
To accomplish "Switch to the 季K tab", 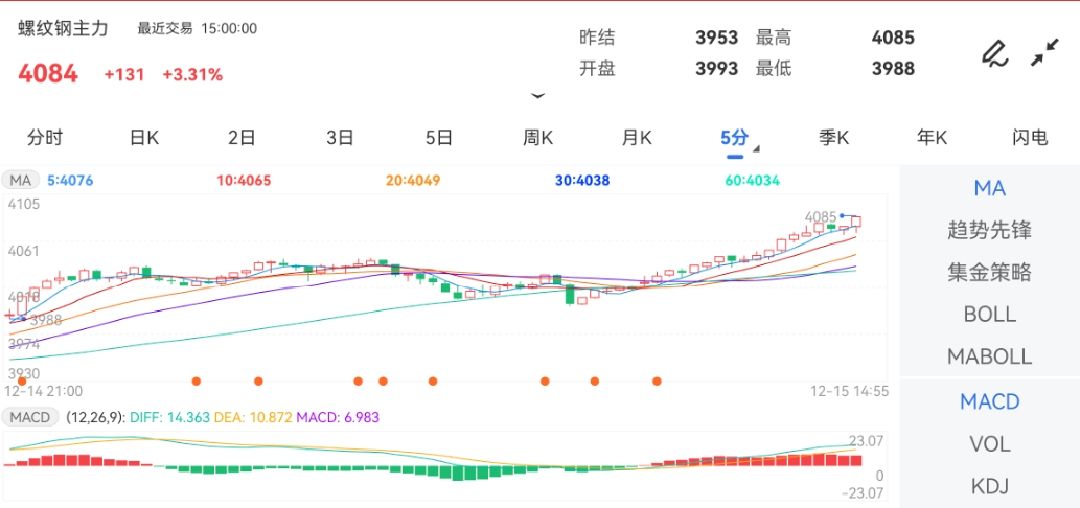I will pyautogui.click(x=833, y=138).
